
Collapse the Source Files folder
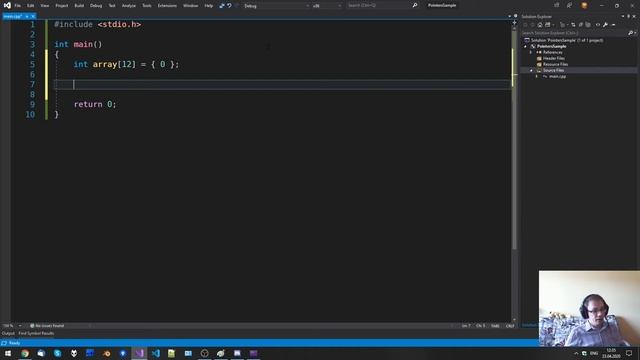point(531,71)
